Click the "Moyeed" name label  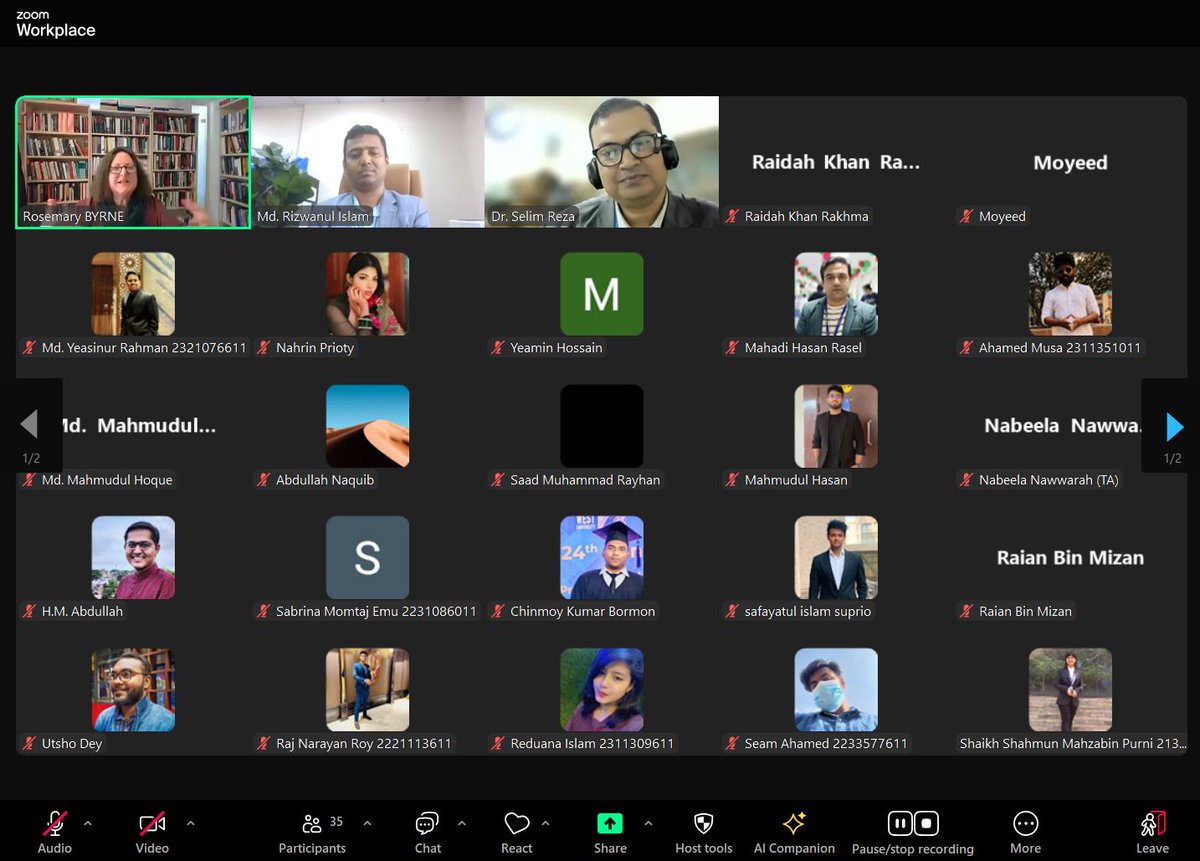(1002, 216)
